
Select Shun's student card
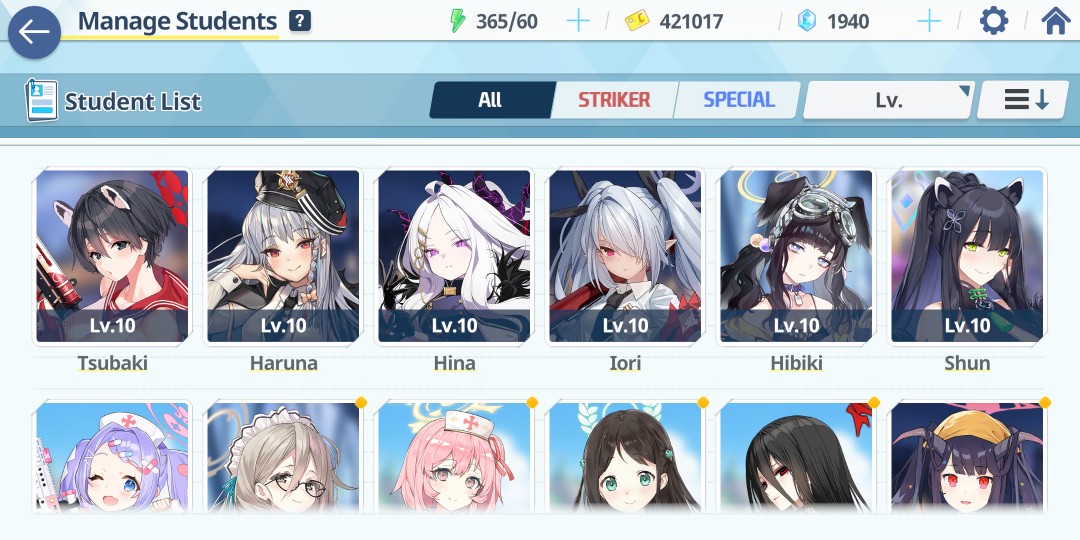pos(967,256)
